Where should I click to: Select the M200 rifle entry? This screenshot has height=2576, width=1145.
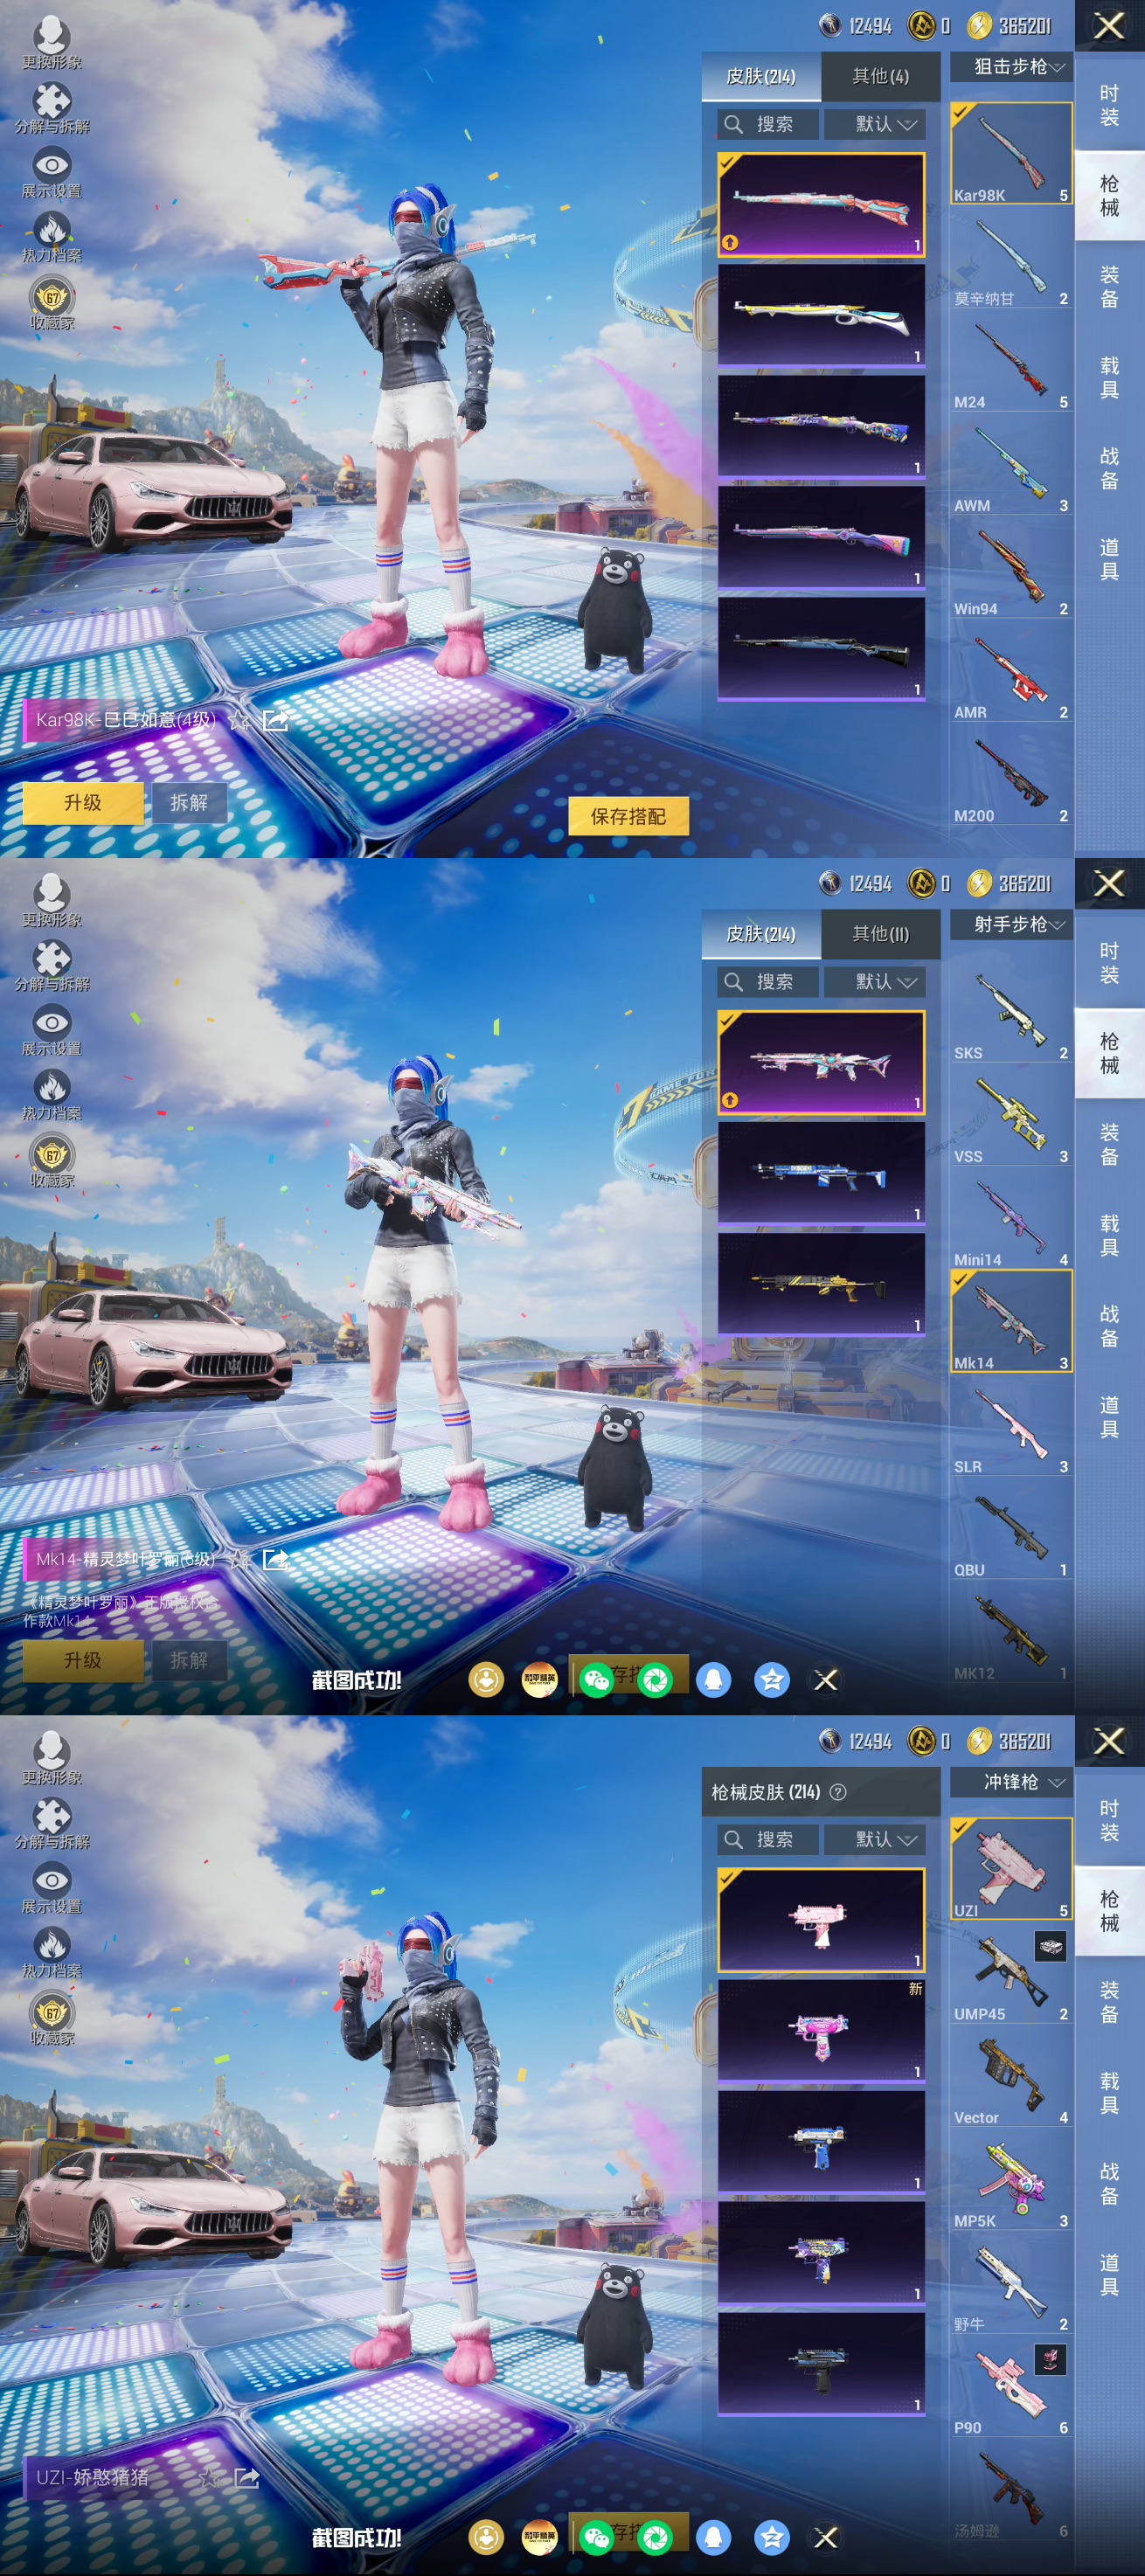pos(1011,775)
